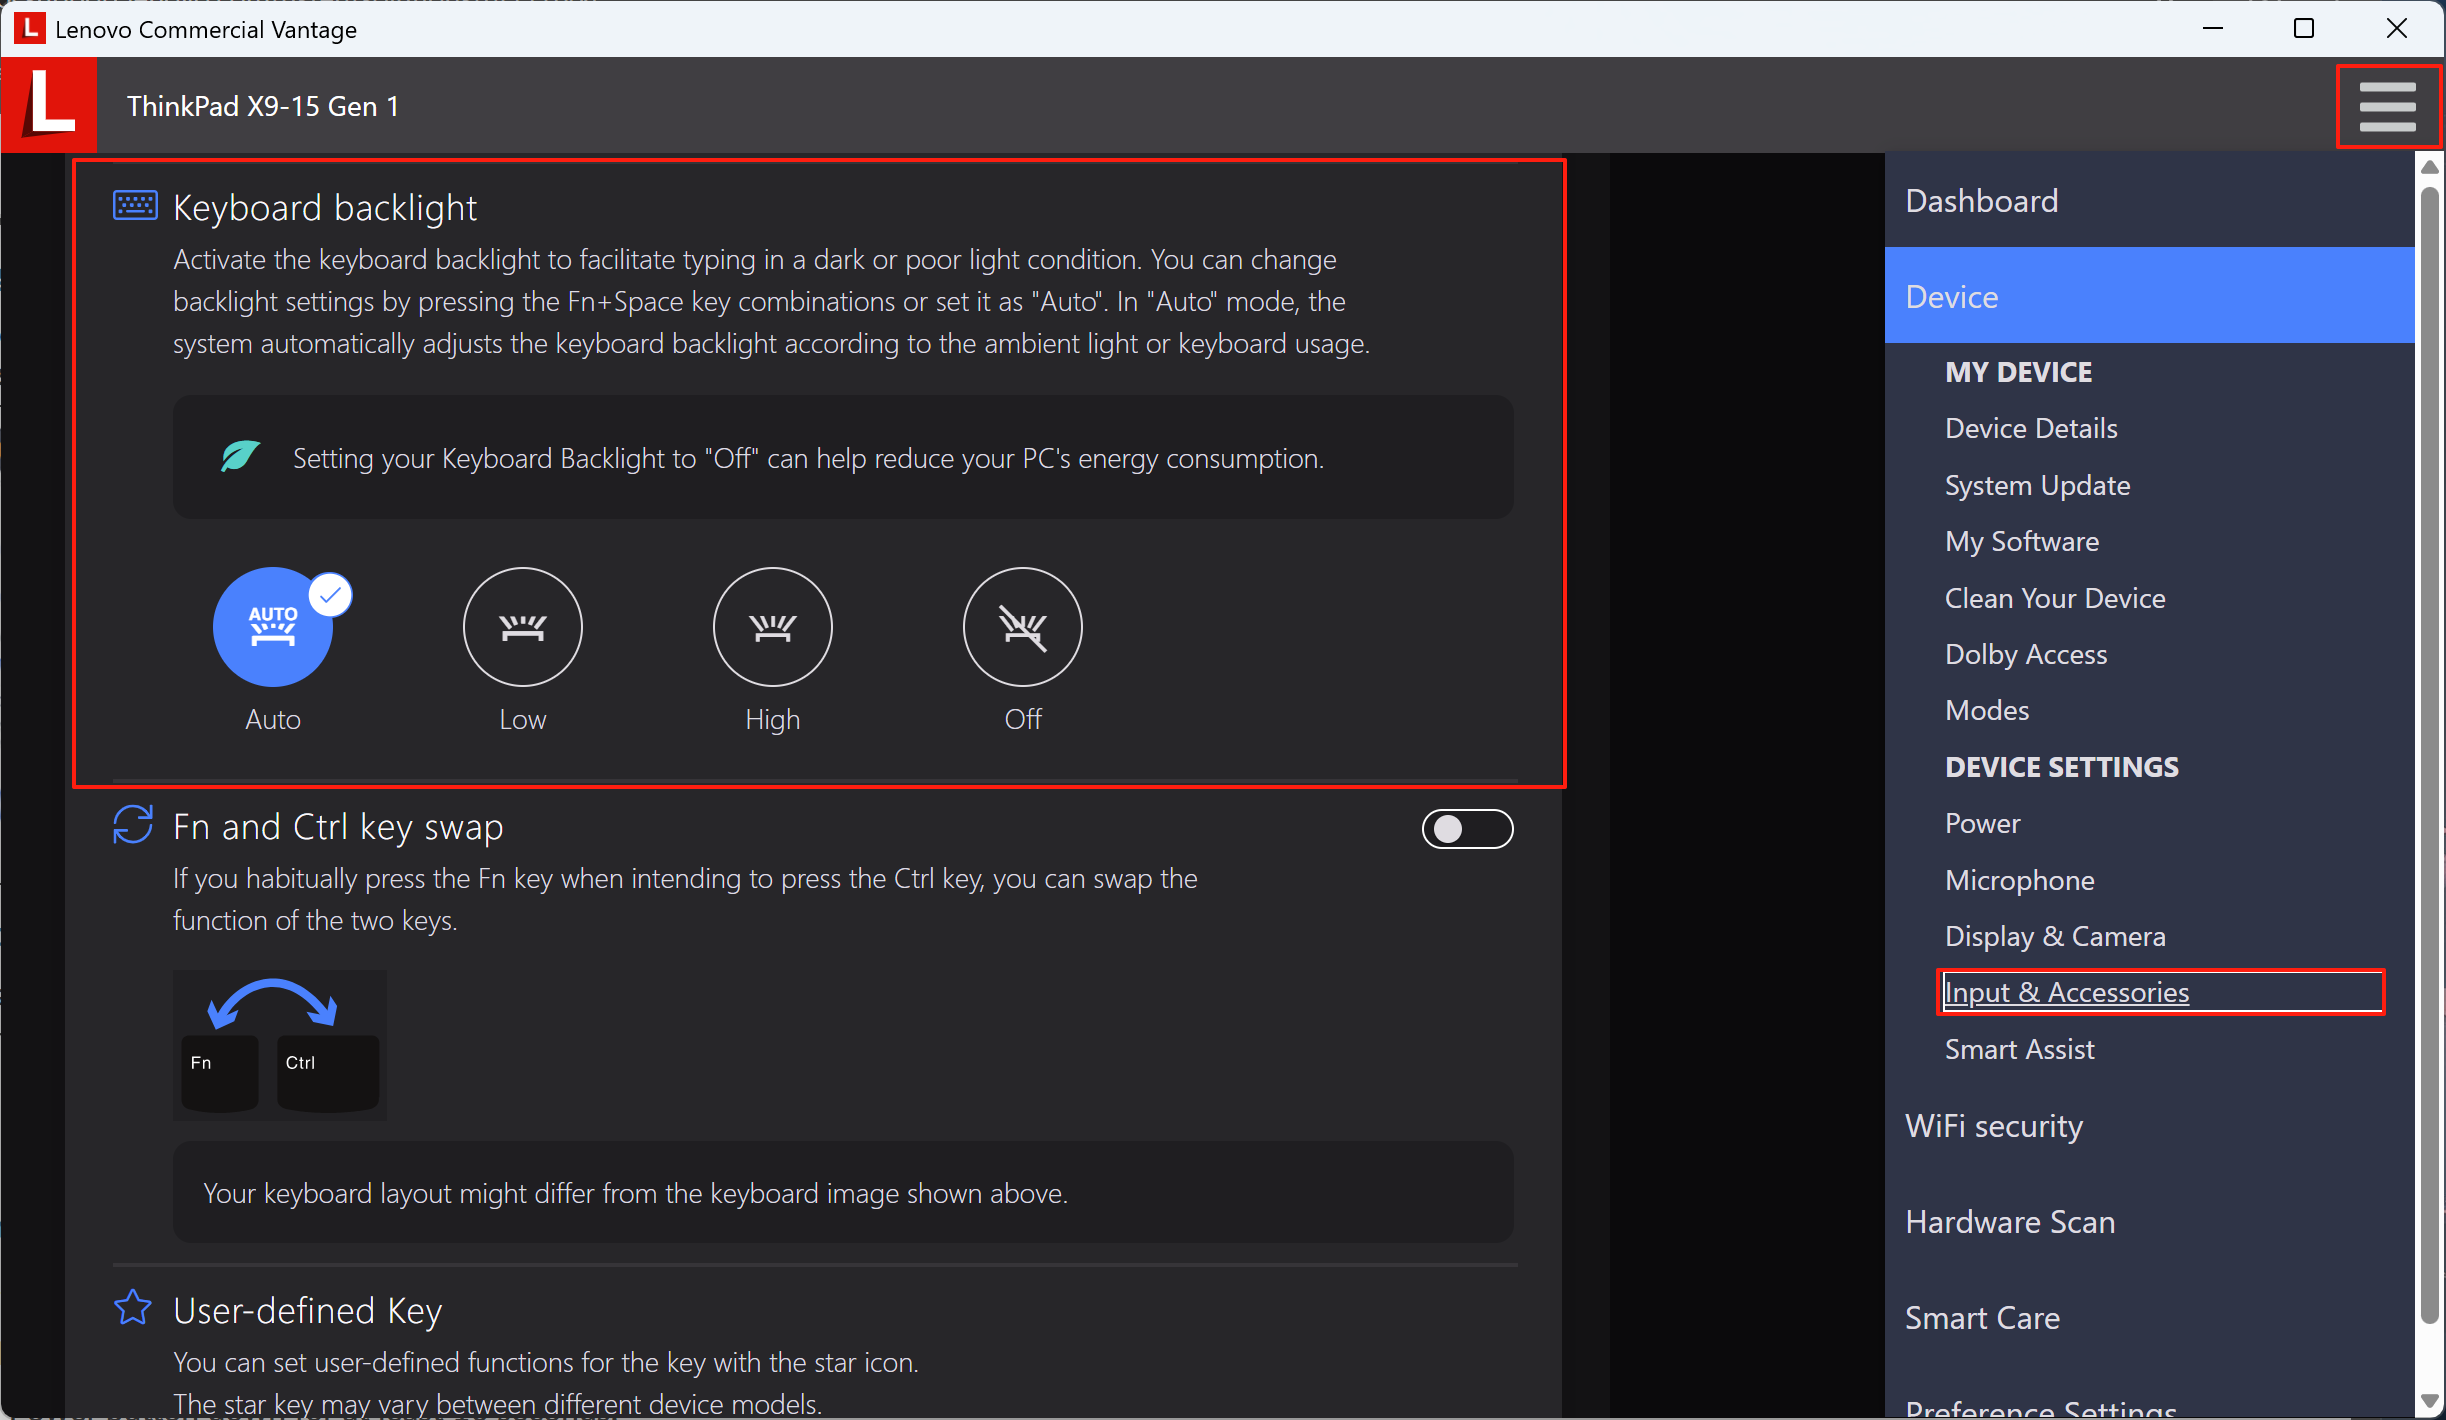The height and width of the screenshot is (1420, 2446).
Task: Turn keyboard backlight Off
Action: point(1023,627)
